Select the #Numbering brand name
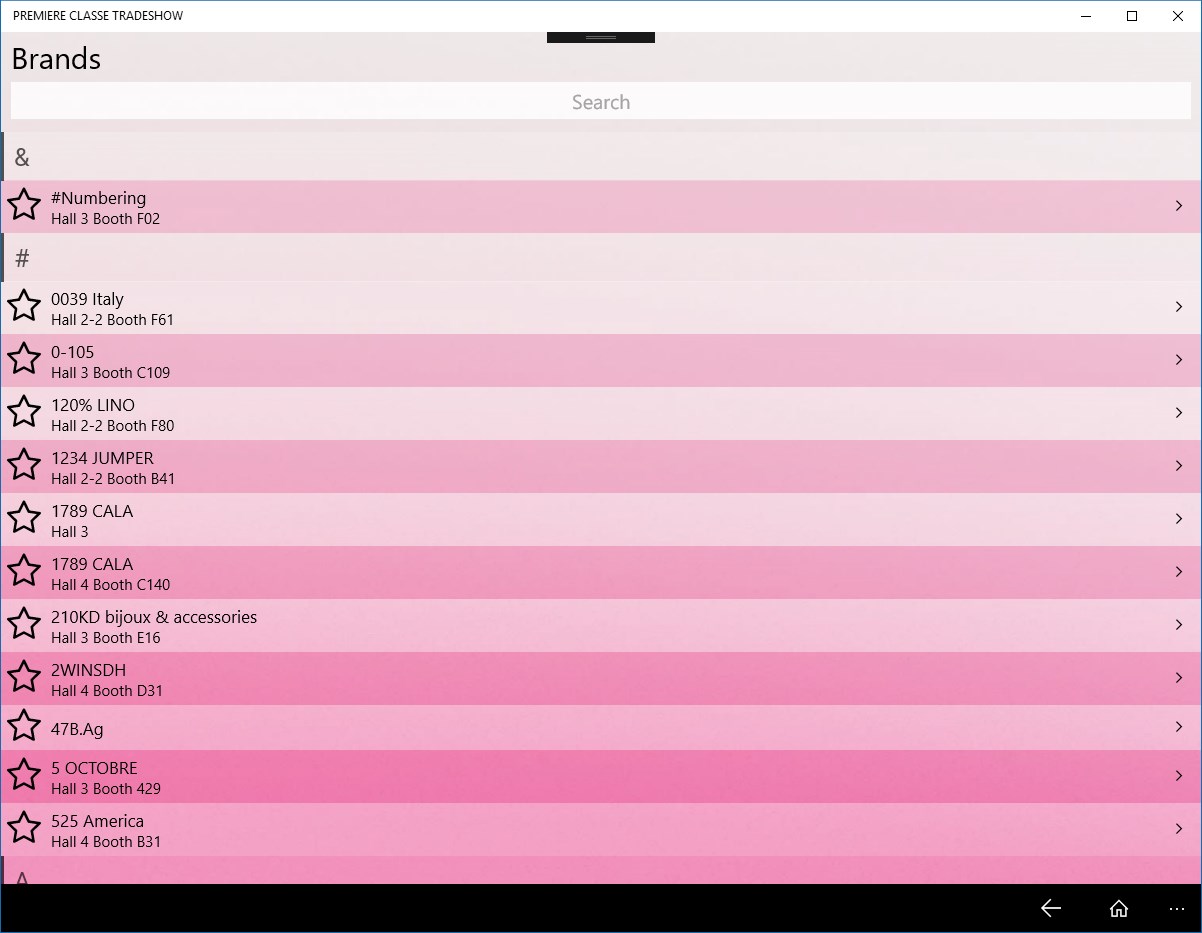Image resolution: width=1202 pixels, height=933 pixels. (98, 198)
